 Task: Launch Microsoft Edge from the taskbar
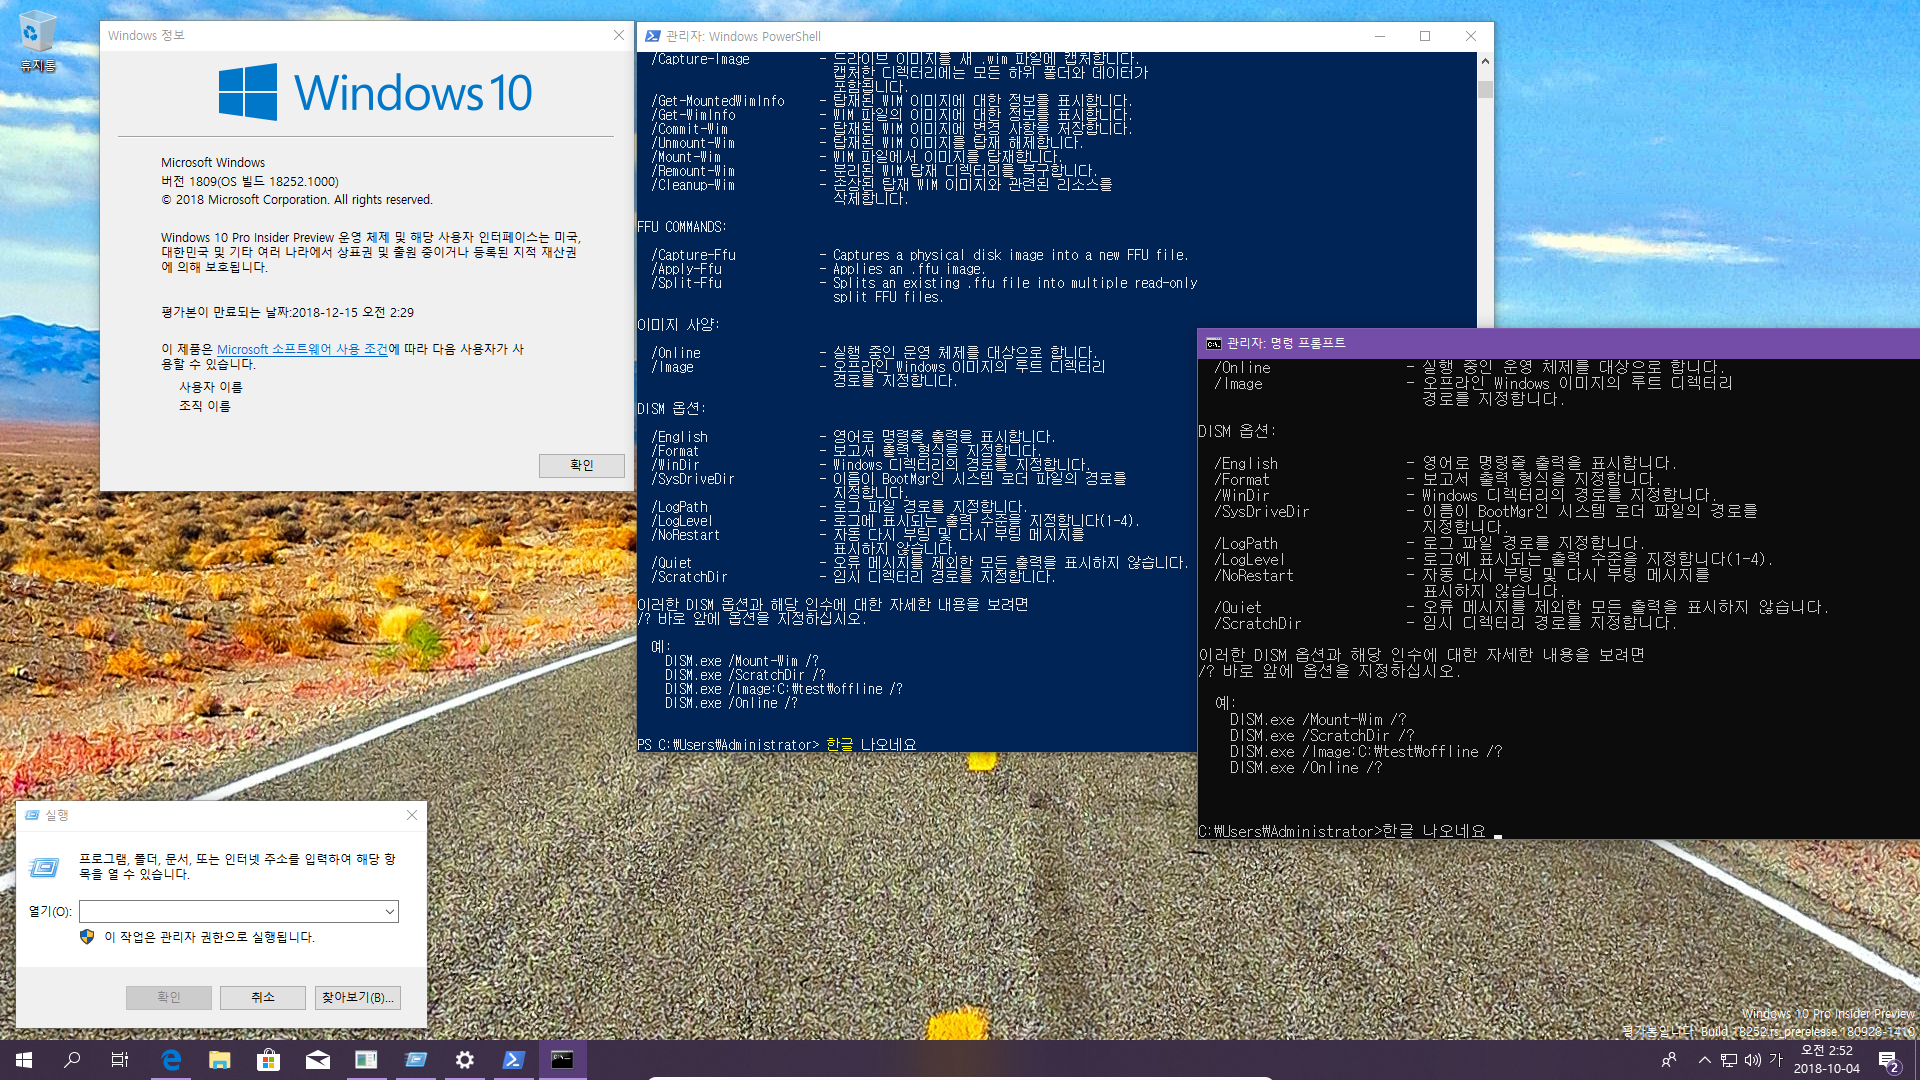[x=171, y=1060]
